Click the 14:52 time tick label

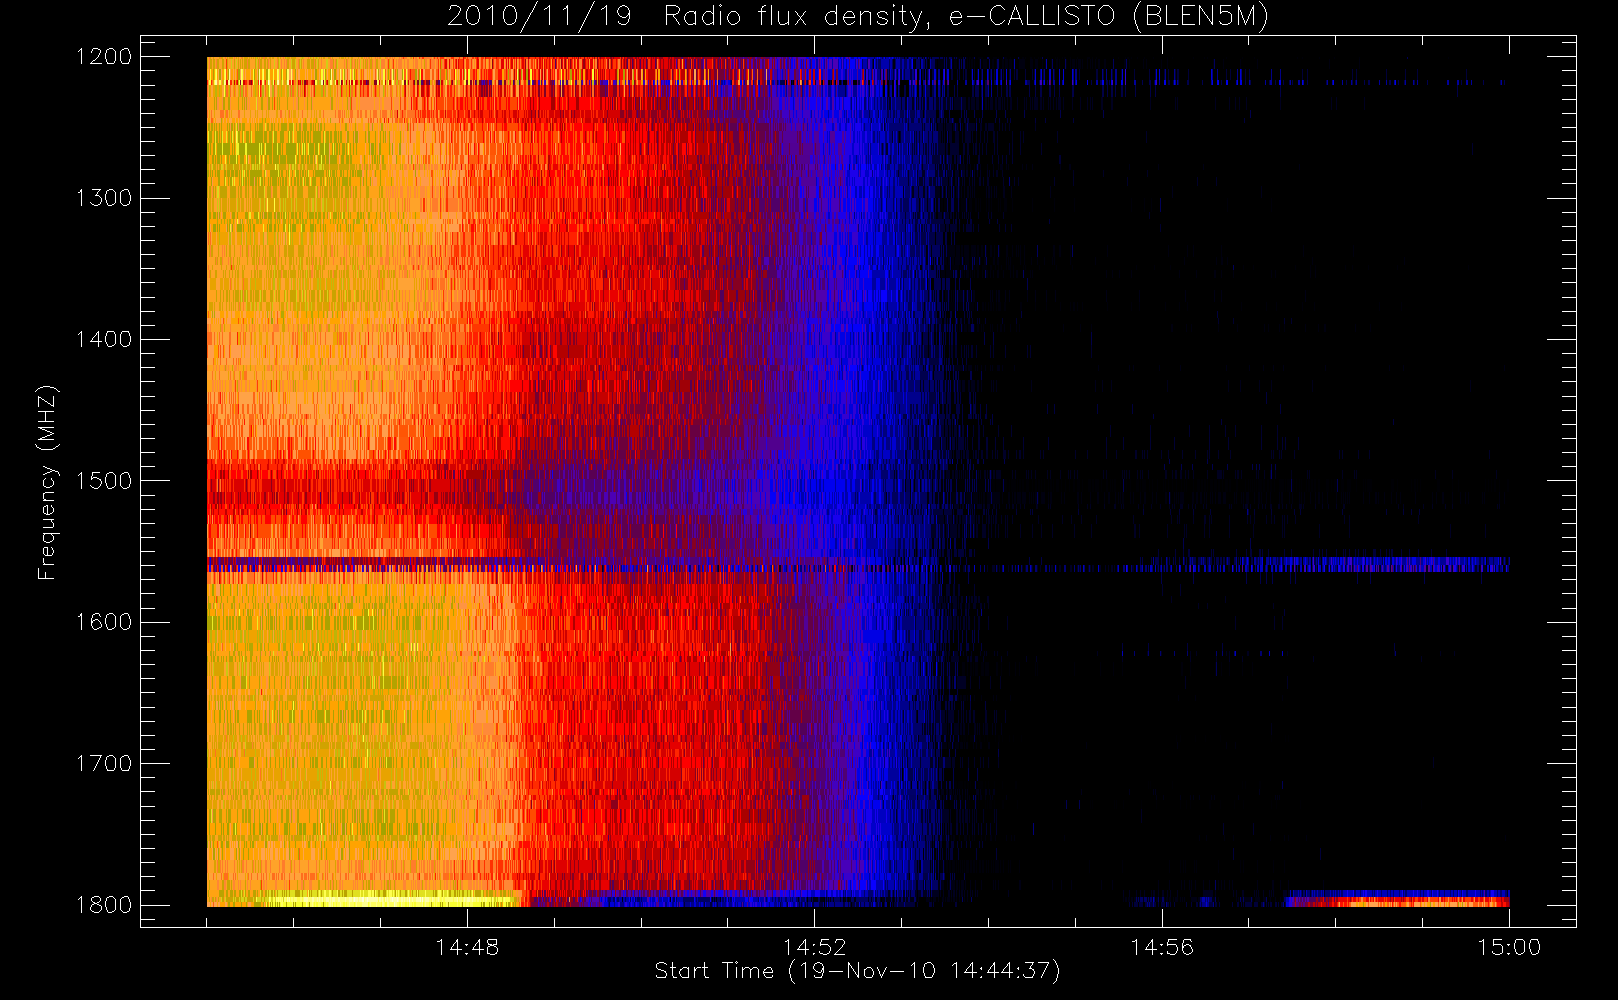tap(814, 947)
